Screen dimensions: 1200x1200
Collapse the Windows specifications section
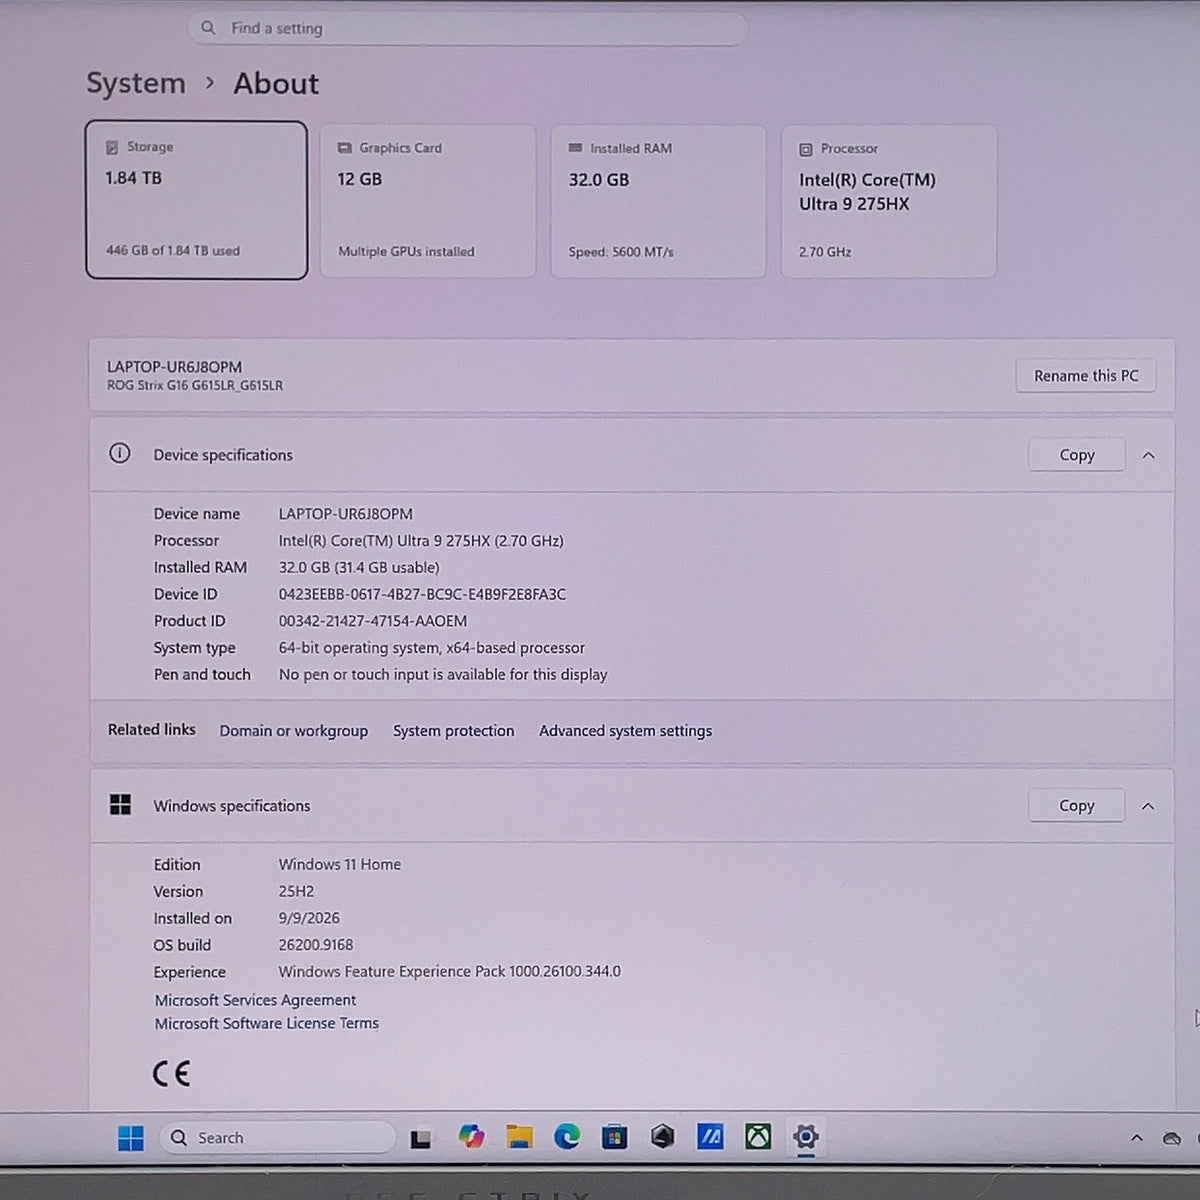point(1148,806)
